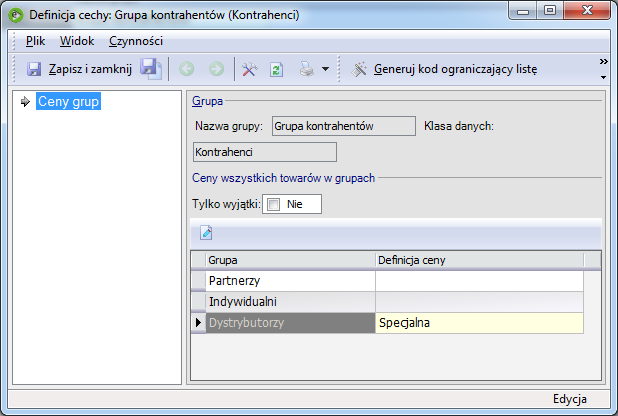The width and height of the screenshot is (618, 416).
Task: Click the Ceny wszystkich towarów w grupach heading
Action: click(x=283, y=178)
